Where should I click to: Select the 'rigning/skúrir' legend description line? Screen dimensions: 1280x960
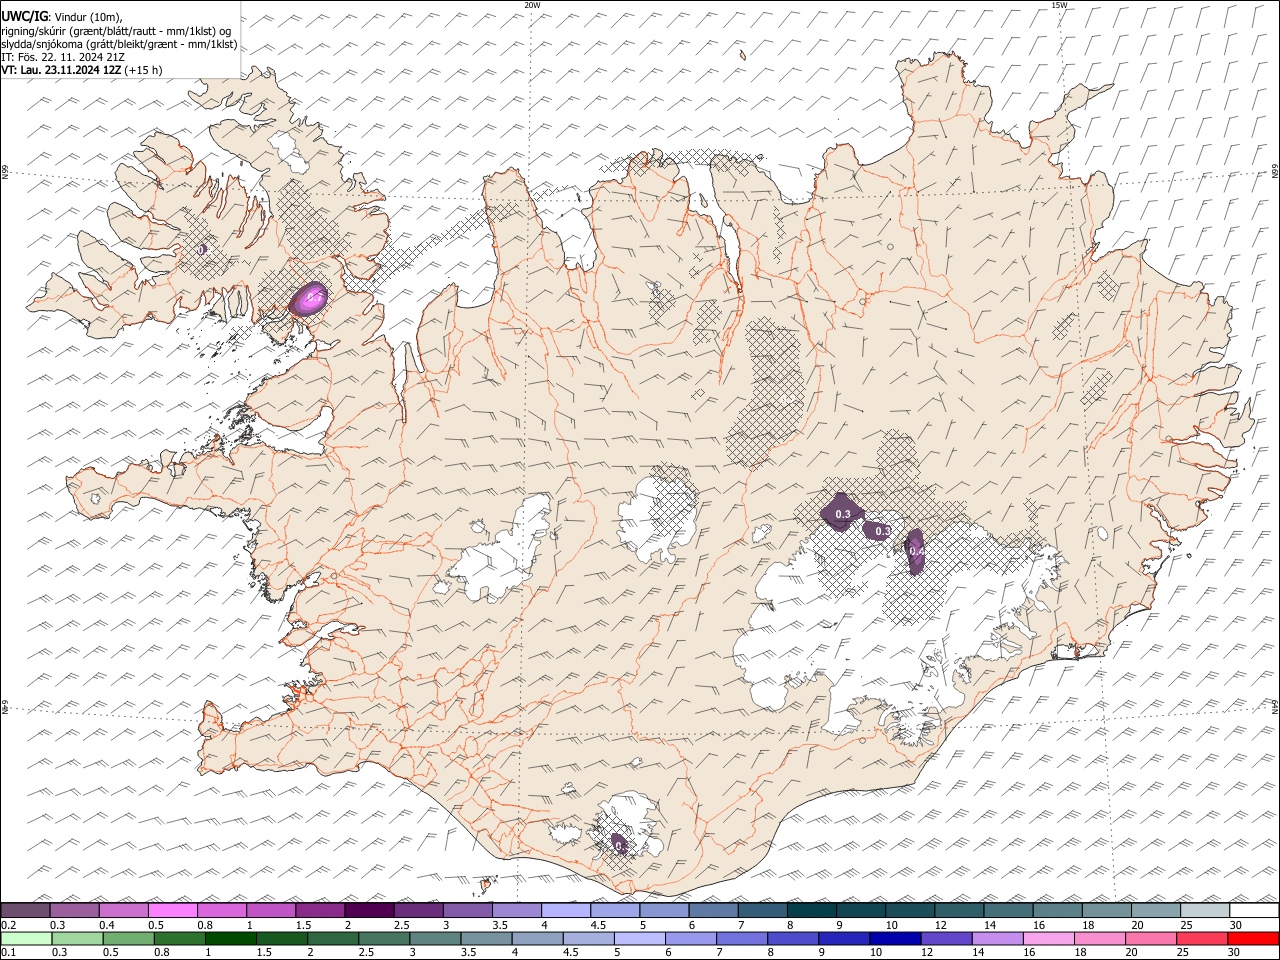click(x=116, y=30)
